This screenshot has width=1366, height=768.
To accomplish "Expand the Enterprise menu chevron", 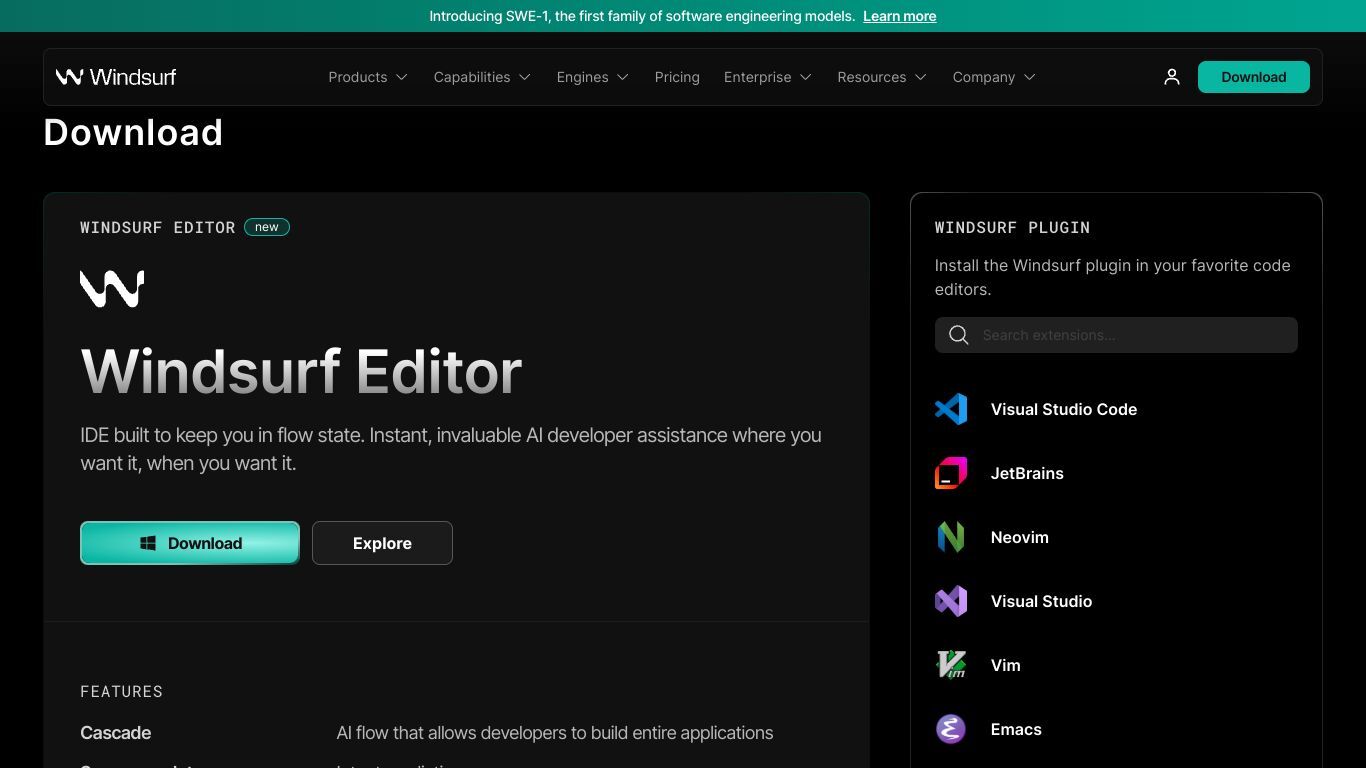I will tap(806, 77).
